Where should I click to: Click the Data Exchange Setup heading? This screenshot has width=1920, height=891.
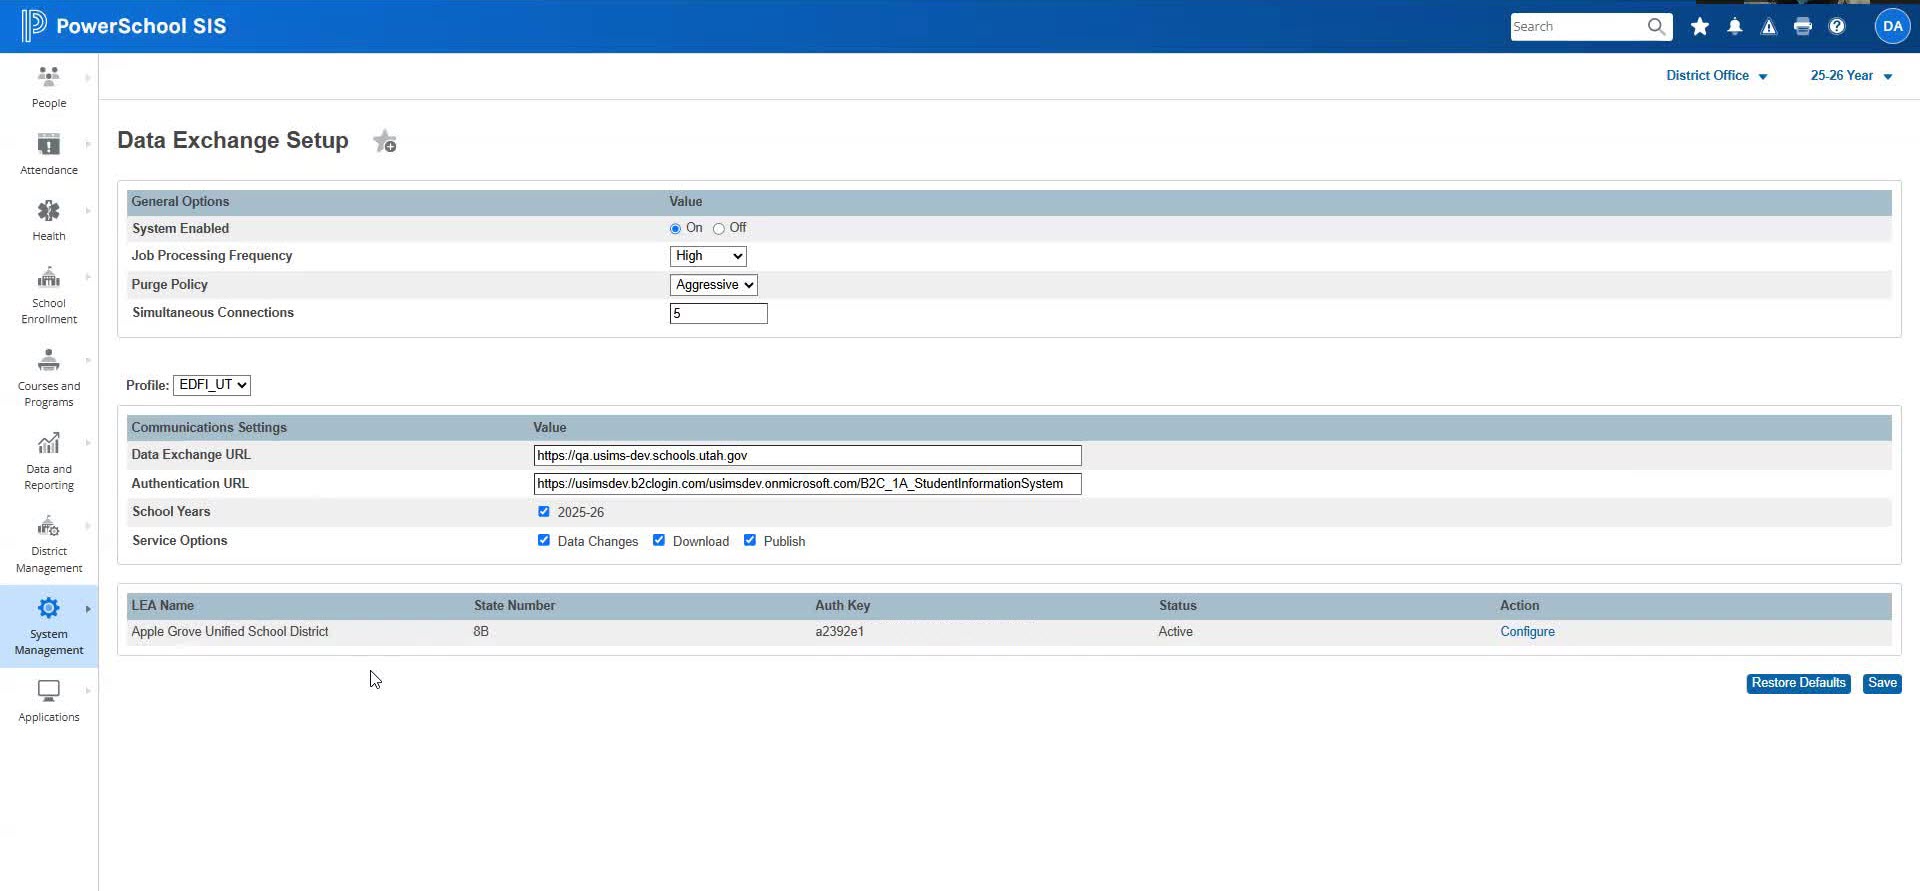pos(233,140)
